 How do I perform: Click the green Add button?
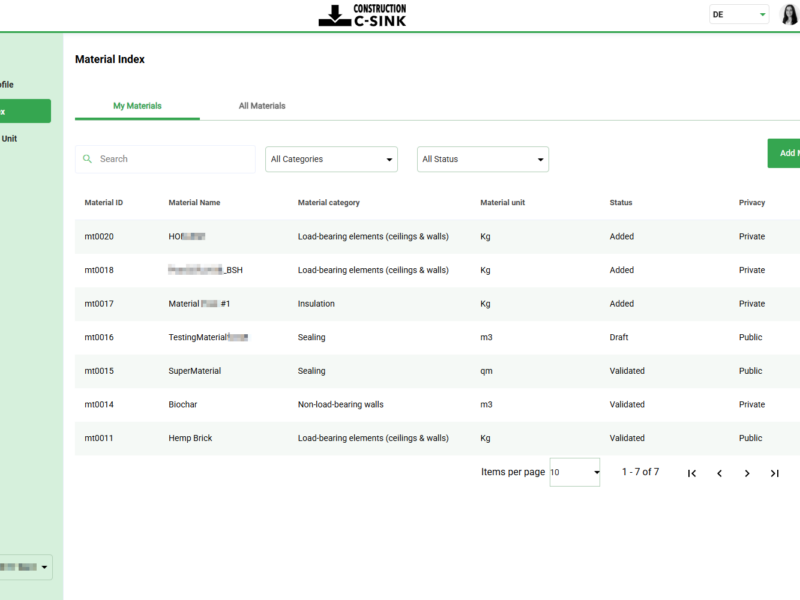784,153
